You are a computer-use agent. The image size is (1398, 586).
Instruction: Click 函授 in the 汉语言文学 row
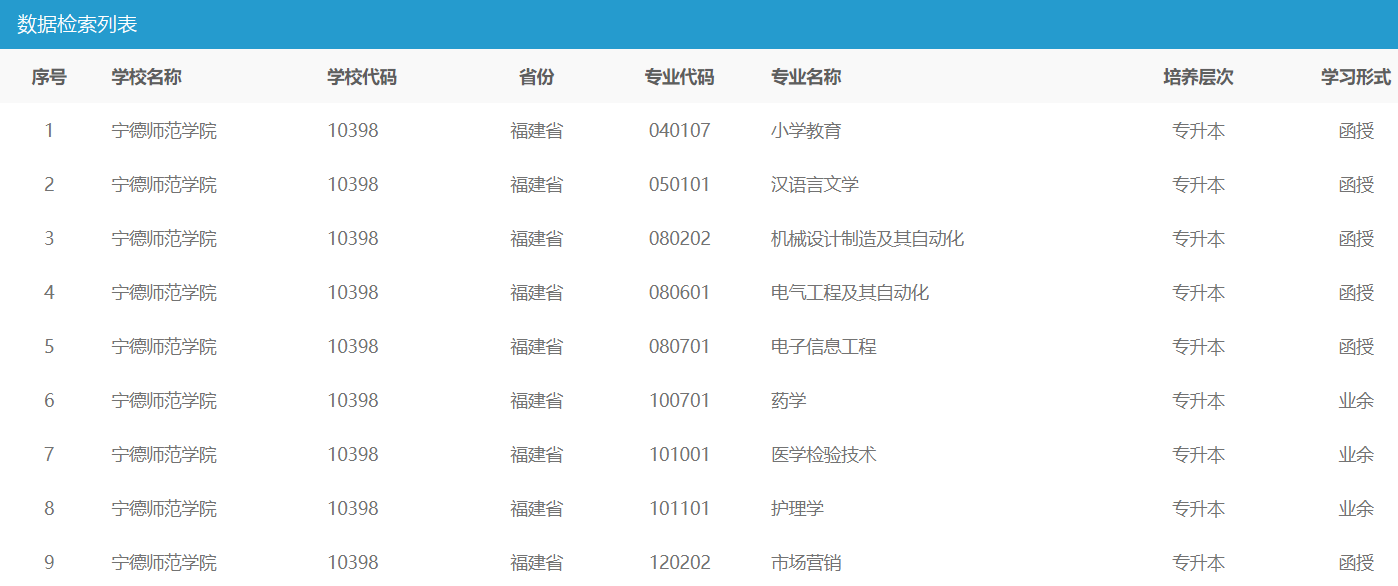pyautogui.click(x=1356, y=185)
